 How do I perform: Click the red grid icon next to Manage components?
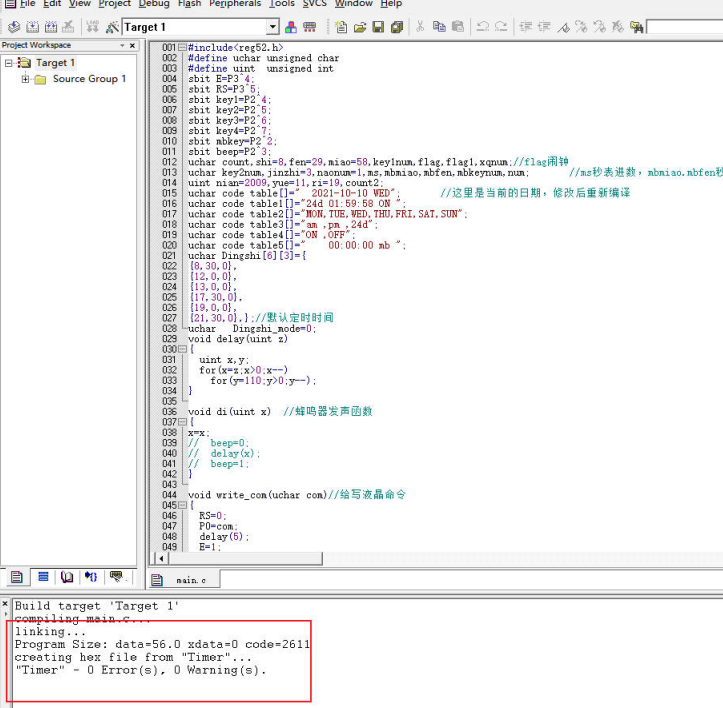click(x=310, y=27)
